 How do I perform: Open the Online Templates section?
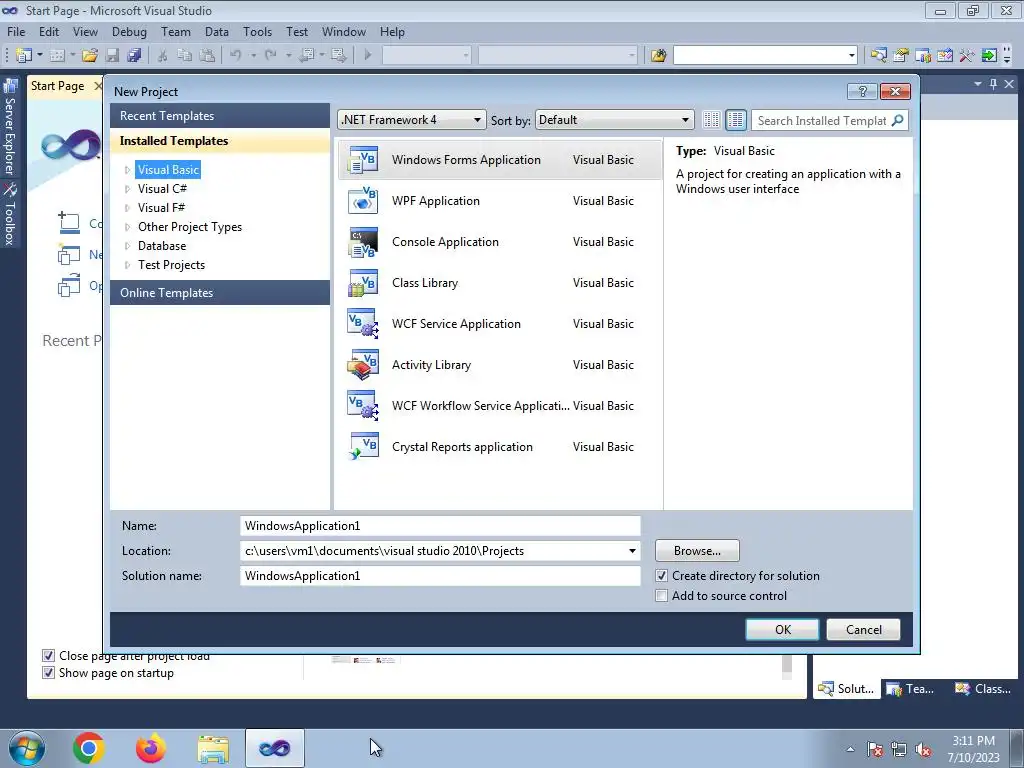tap(220, 293)
